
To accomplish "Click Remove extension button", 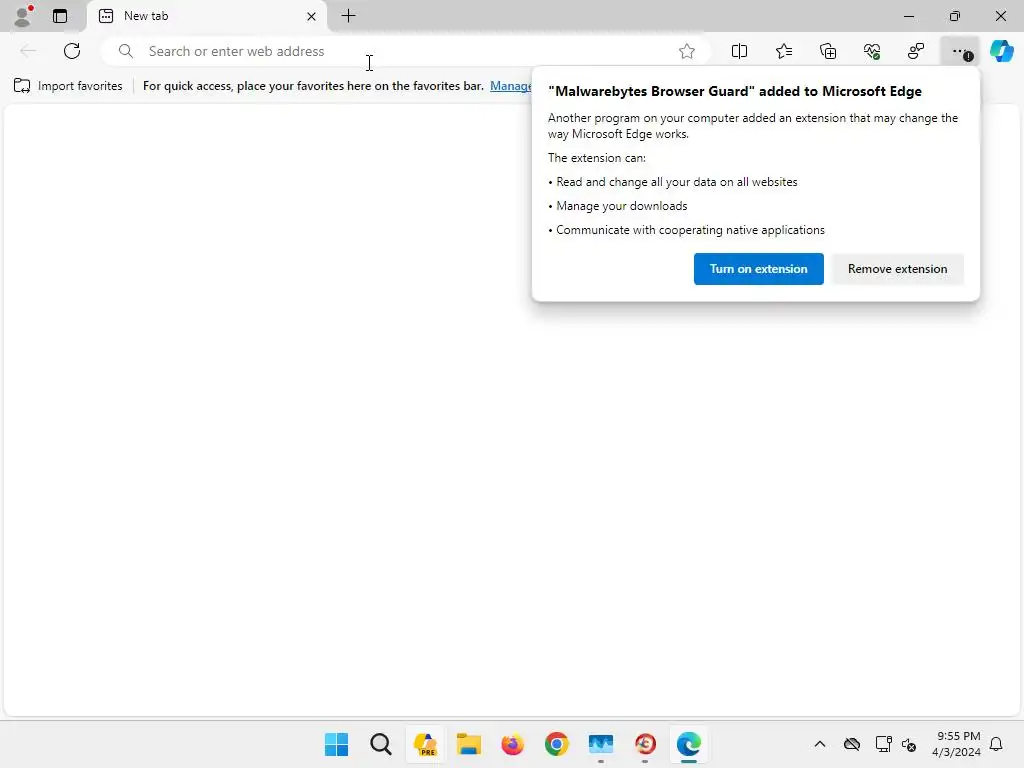I will point(897,269).
